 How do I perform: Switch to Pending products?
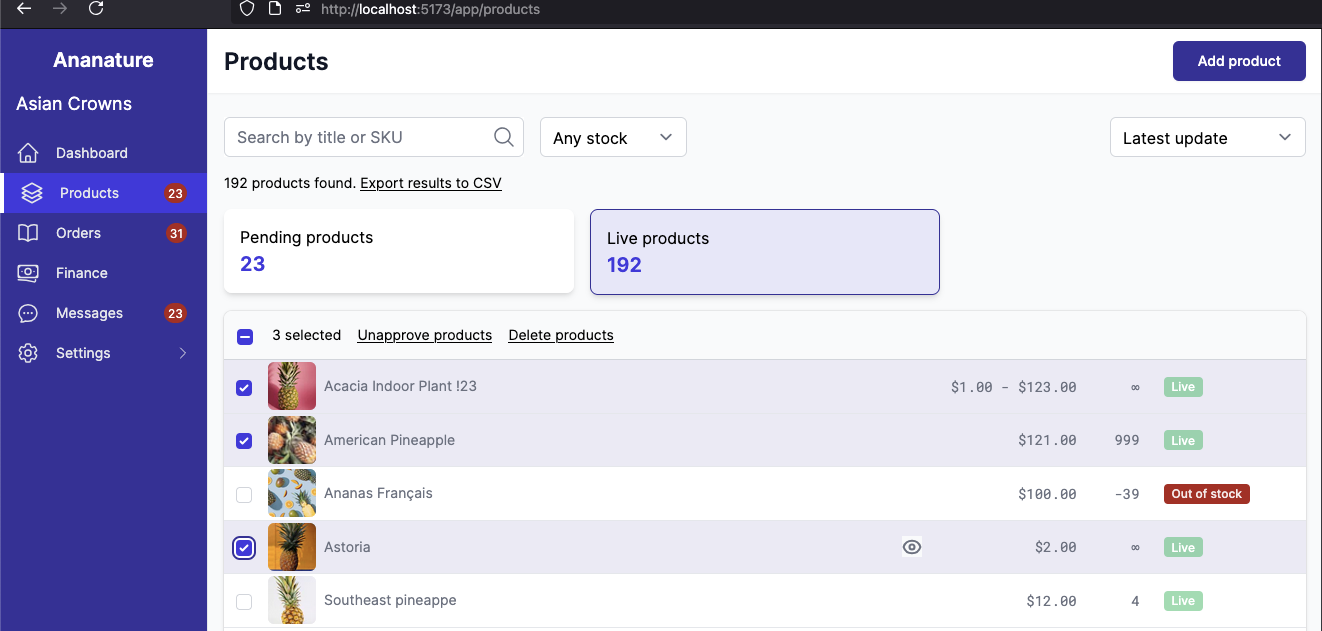(x=398, y=251)
